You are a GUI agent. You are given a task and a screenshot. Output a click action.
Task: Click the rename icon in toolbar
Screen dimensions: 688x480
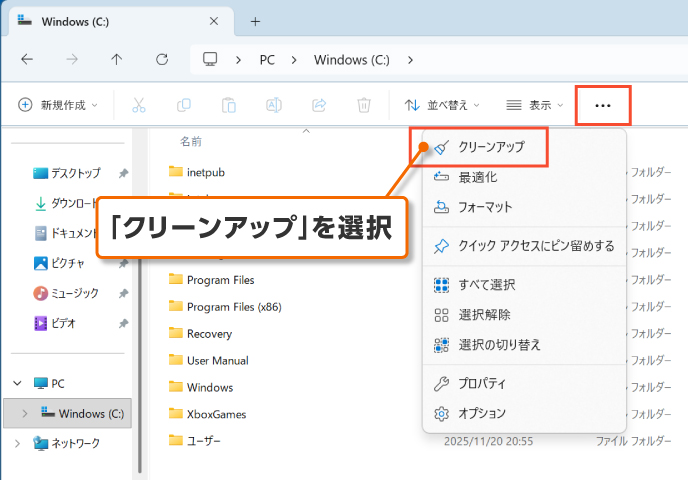click(274, 105)
